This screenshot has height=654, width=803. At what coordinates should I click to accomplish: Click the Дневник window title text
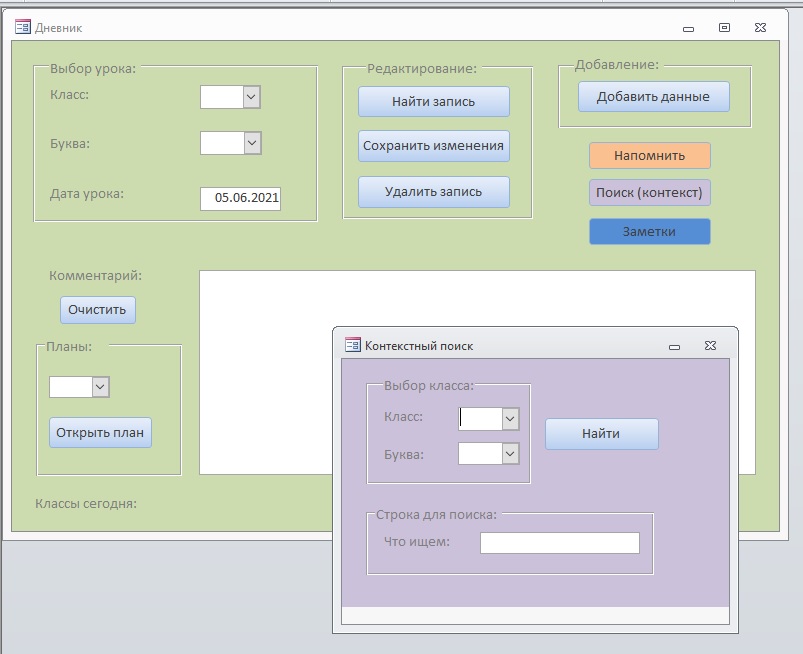coord(58,28)
